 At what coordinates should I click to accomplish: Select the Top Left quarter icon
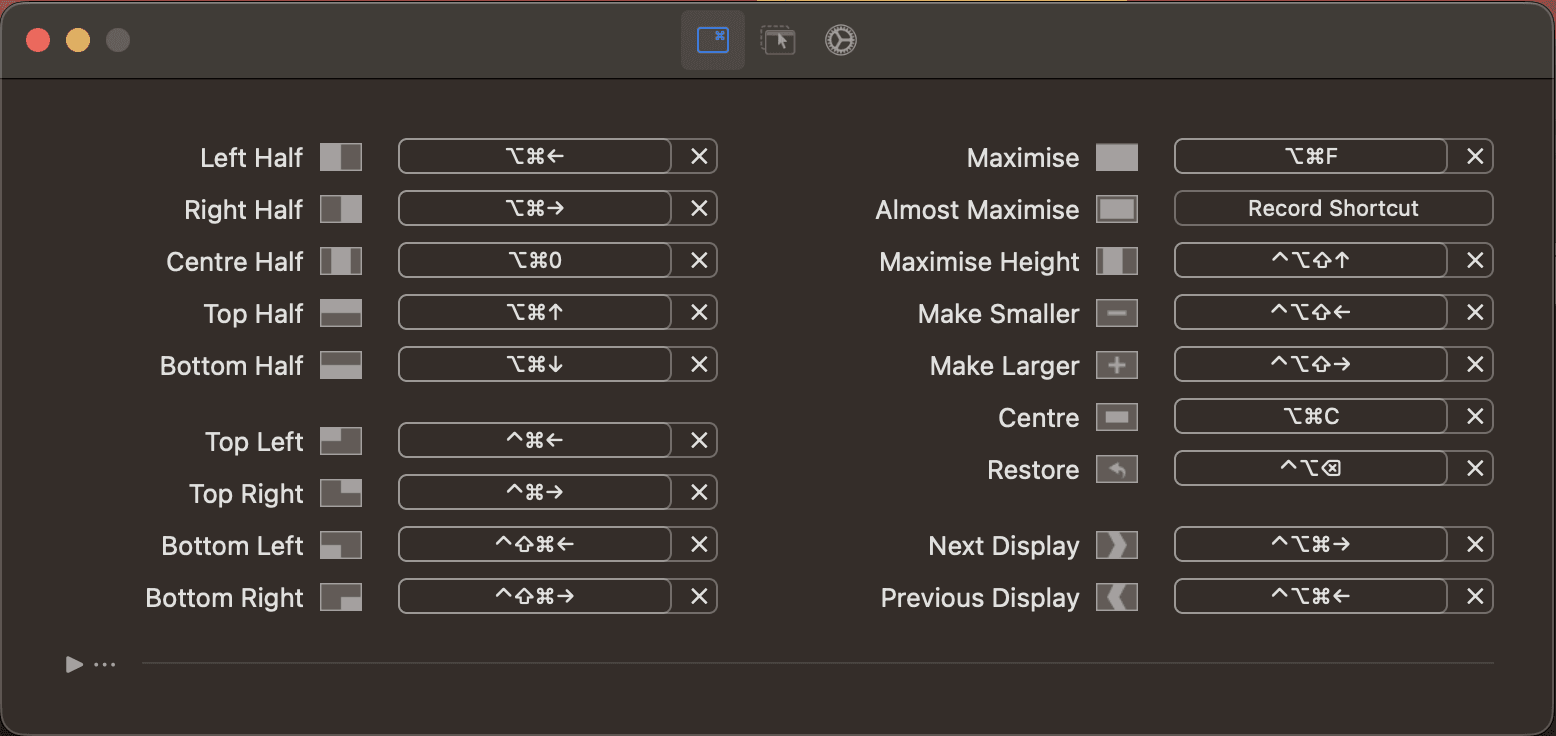tap(341, 440)
